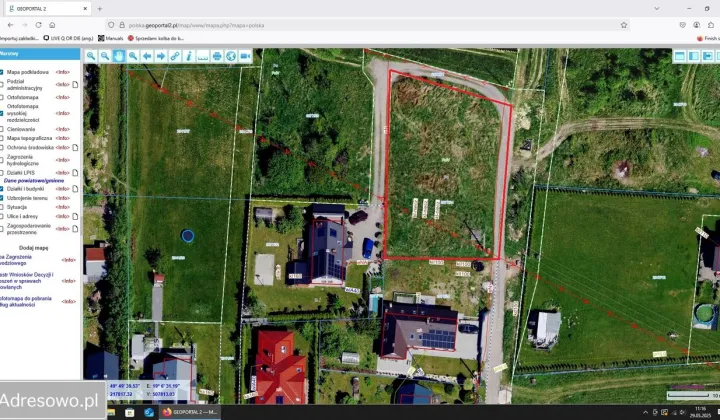This screenshot has width=720, height=420.
Task: Click the fourth magnifier search tool in map toolbar
Action: 133,56
